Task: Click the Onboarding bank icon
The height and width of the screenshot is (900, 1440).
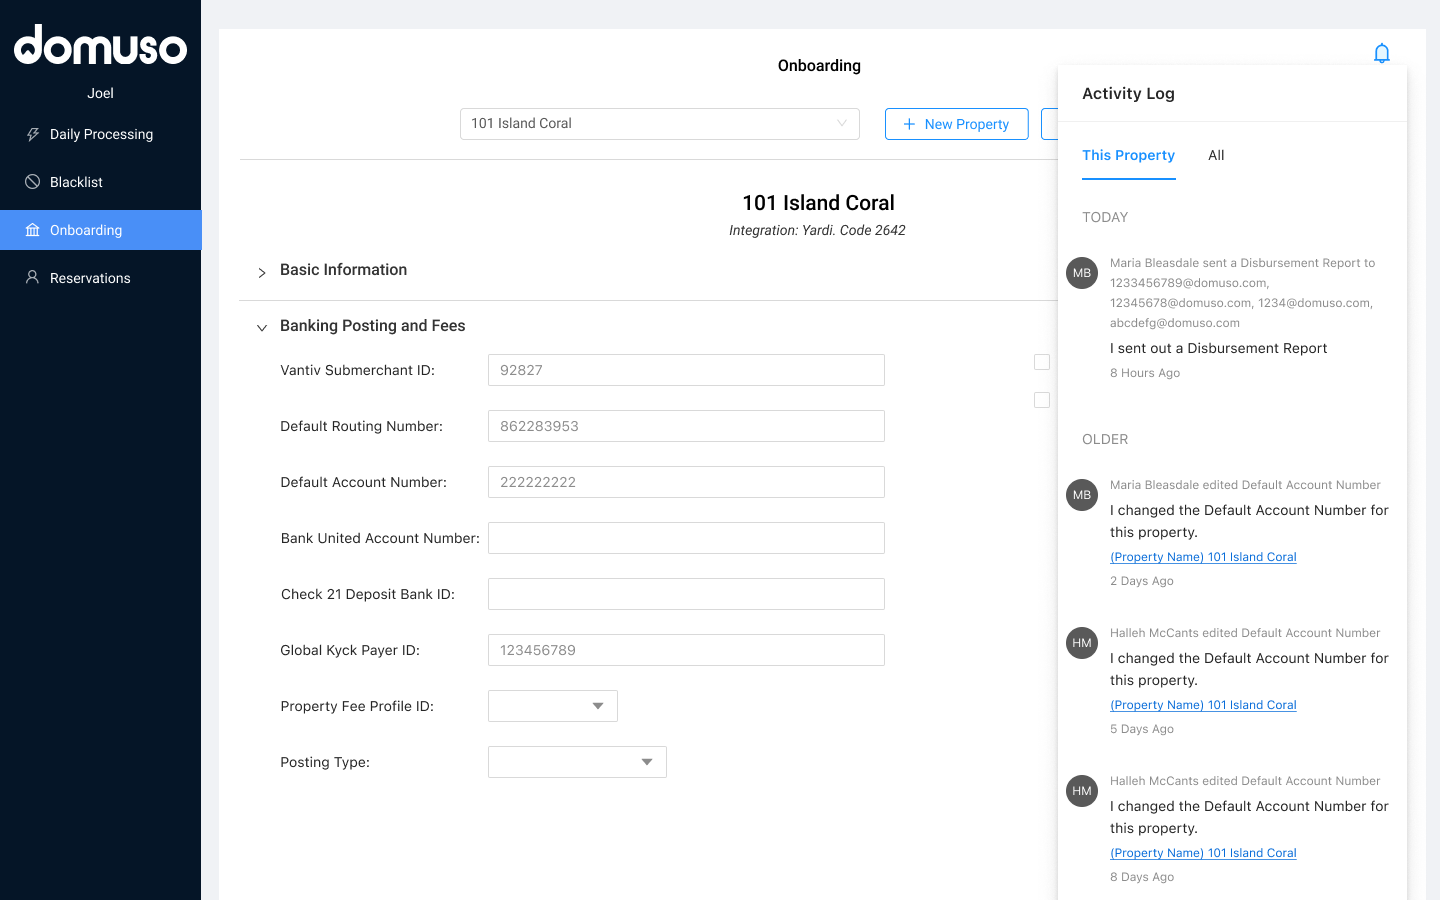Action: tap(33, 230)
